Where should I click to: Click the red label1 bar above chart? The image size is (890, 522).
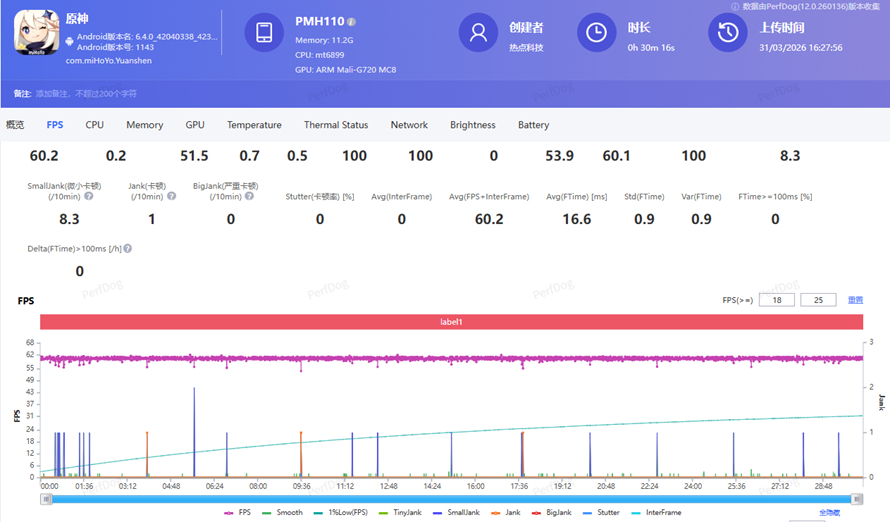click(451, 322)
